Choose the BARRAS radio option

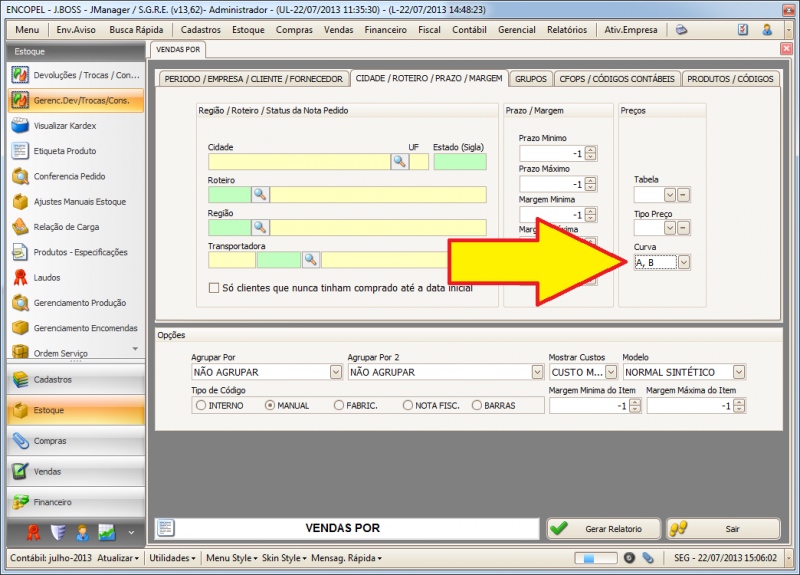[x=476, y=405]
